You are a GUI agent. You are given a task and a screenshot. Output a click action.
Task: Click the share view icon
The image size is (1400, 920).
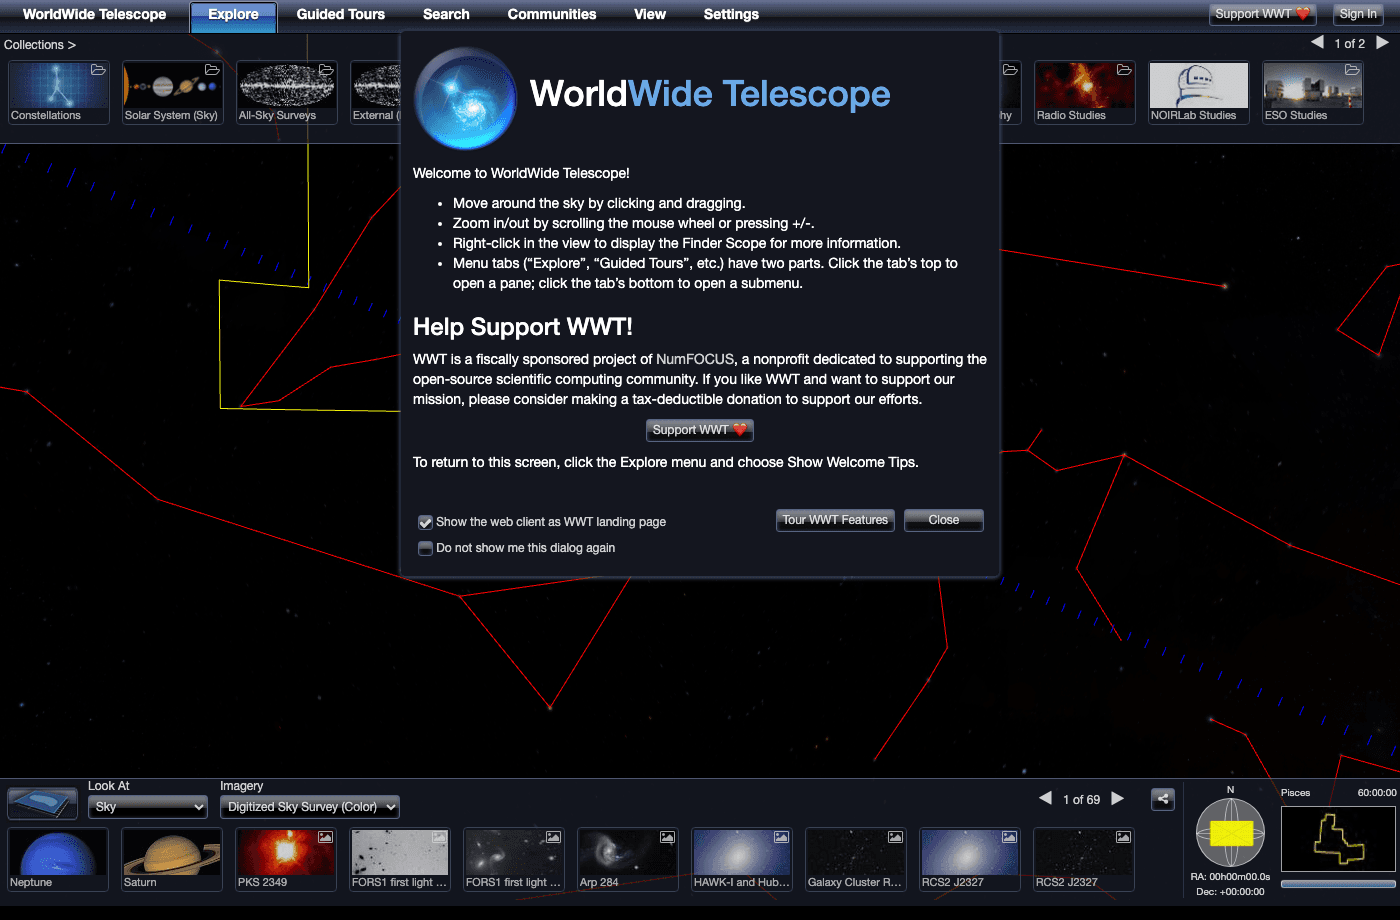(1162, 799)
